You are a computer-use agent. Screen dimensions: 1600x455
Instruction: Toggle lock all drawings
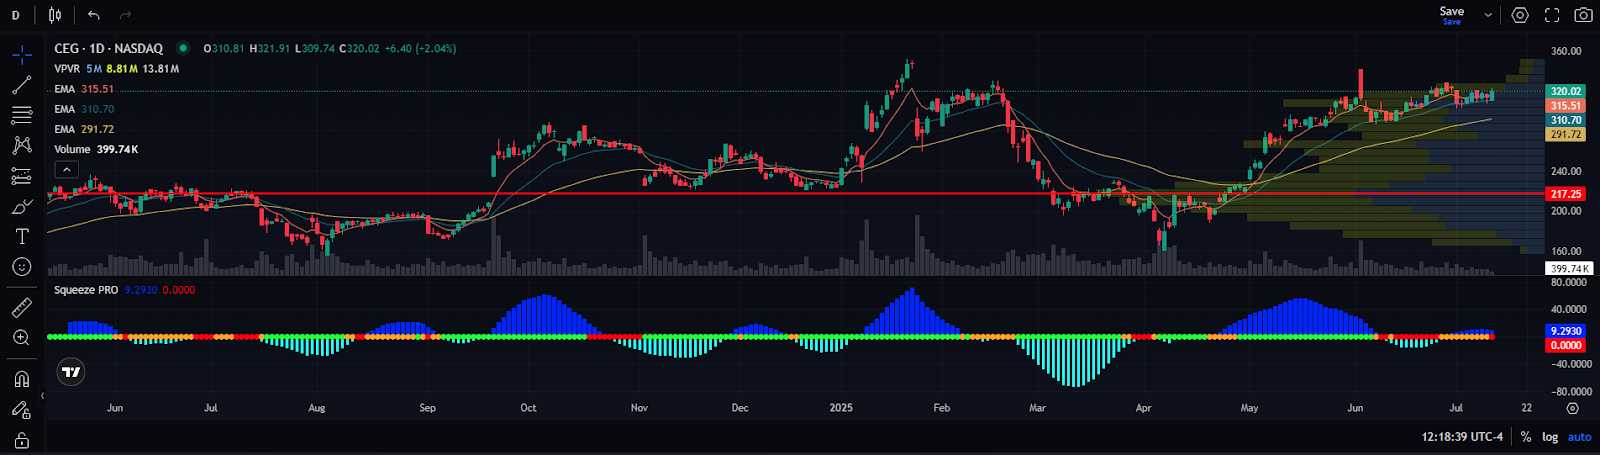pyautogui.click(x=21, y=440)
